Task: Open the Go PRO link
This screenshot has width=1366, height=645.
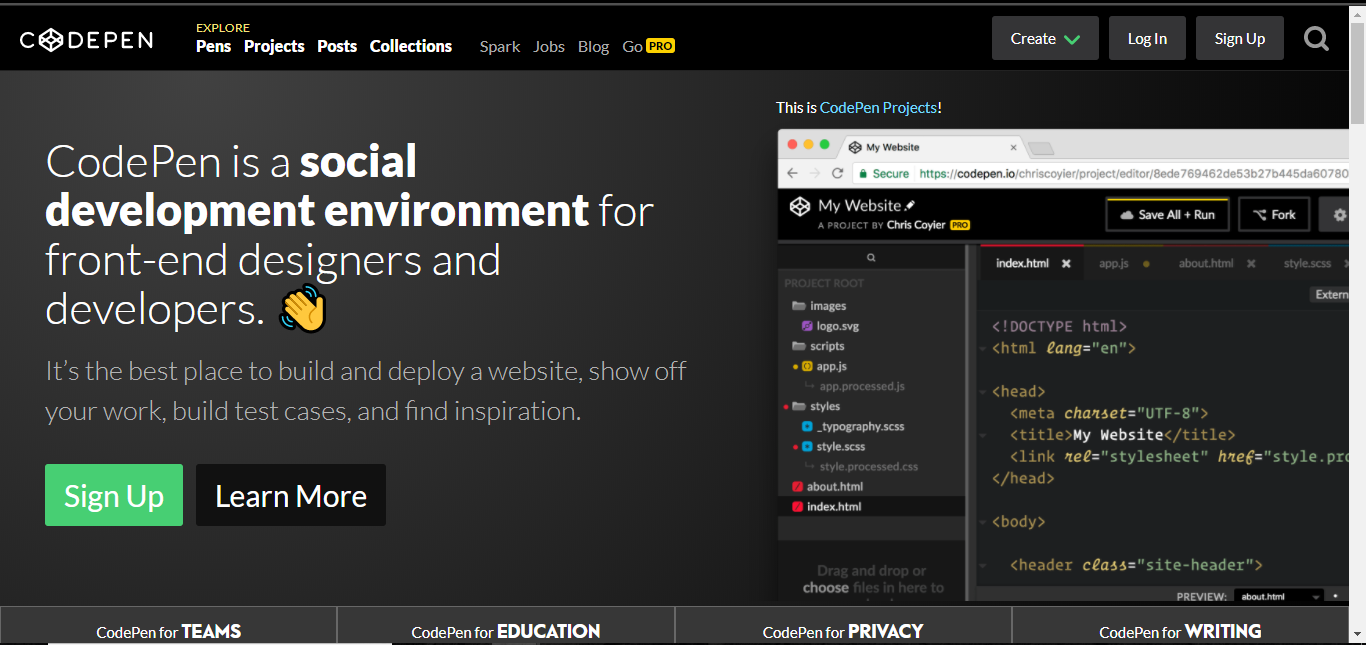Action: click(x=648, y=46)
